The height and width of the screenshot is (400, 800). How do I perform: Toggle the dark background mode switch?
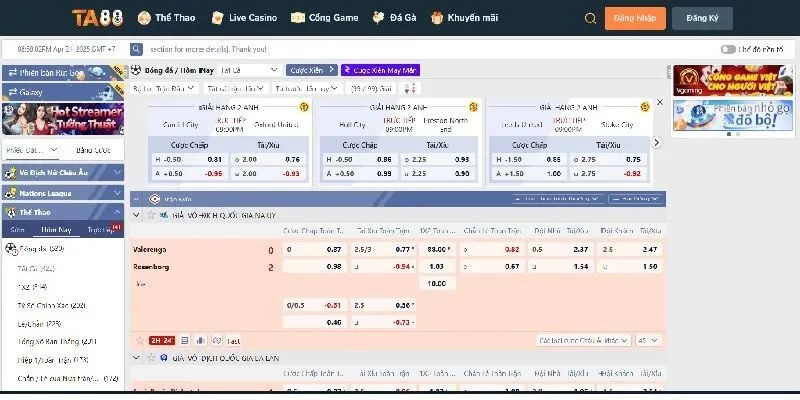[728, 48]
